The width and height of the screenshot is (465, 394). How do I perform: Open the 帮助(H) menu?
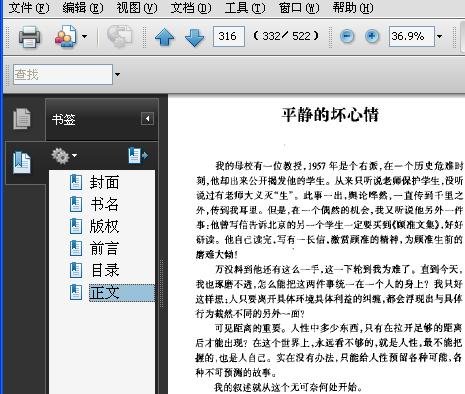[x=353, y=8]
